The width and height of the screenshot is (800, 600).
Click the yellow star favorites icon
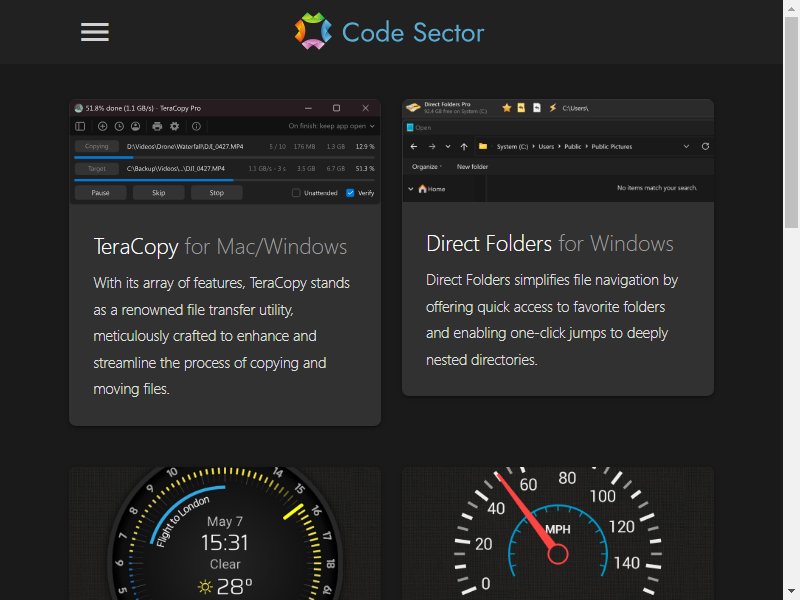coord(507,108)
